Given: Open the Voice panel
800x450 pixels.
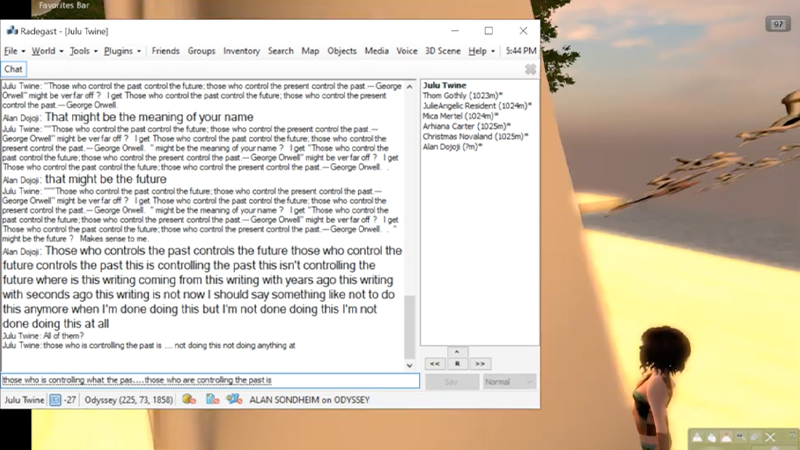Looking at the screenshot, I should coord(407,51).
